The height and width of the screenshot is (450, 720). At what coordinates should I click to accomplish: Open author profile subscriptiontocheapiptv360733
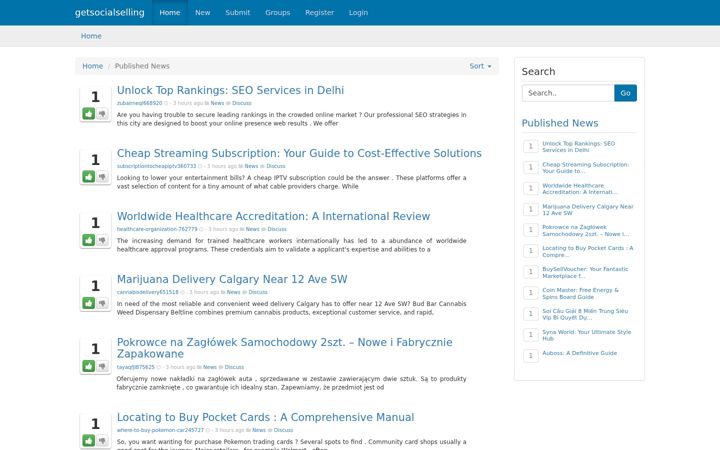pos(156,166)
